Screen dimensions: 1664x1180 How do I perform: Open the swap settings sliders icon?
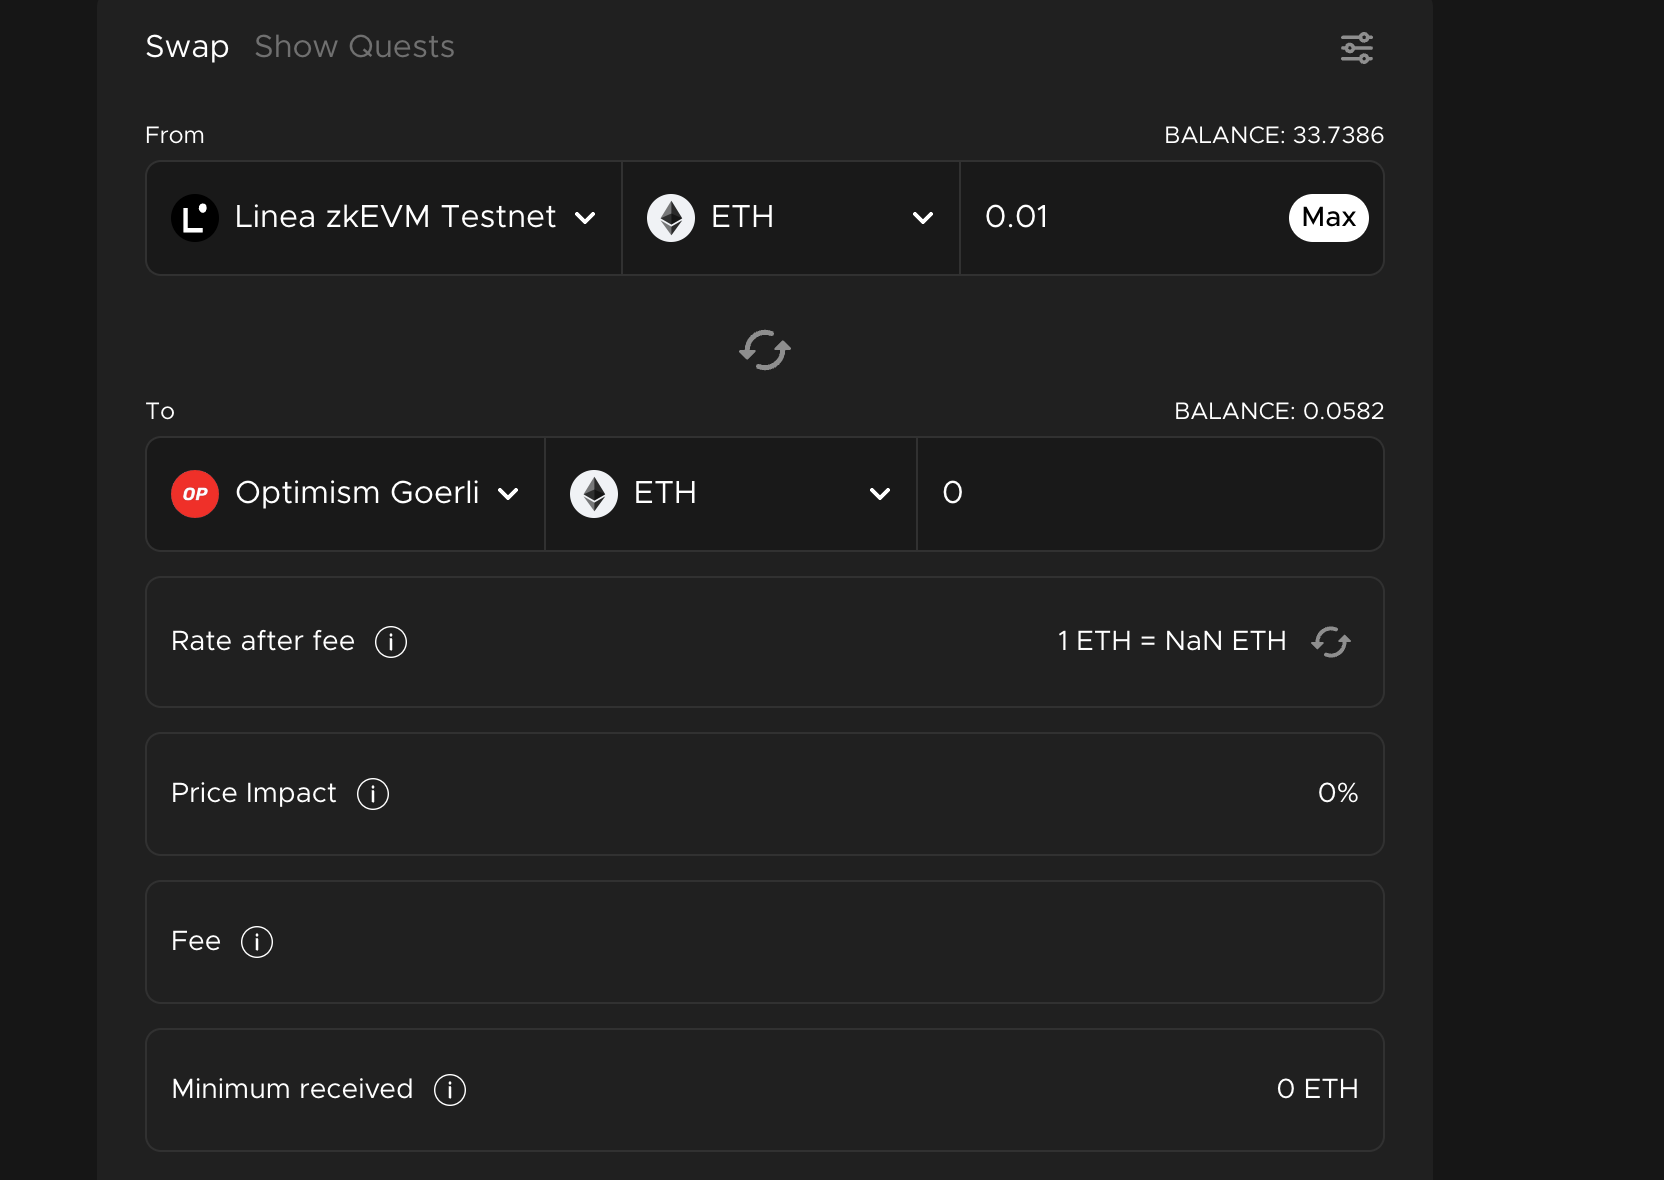1356,48
